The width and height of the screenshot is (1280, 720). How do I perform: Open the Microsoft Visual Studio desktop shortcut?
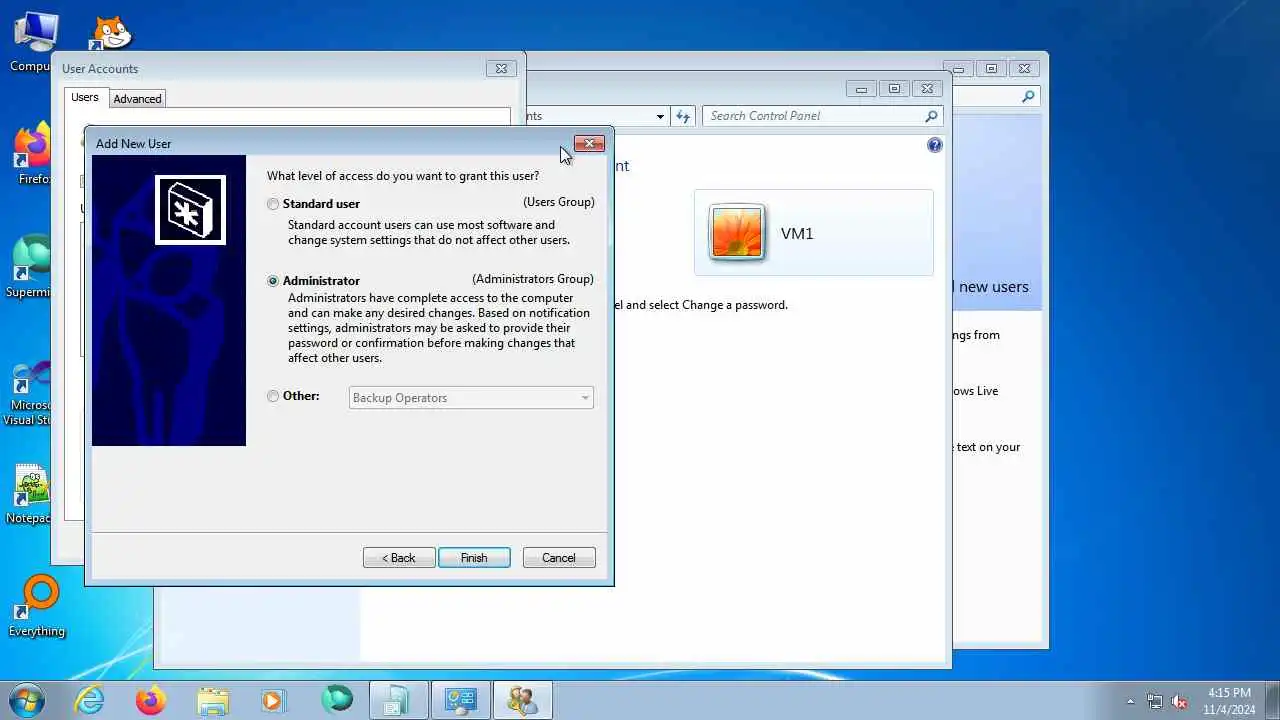pos(30,394)
